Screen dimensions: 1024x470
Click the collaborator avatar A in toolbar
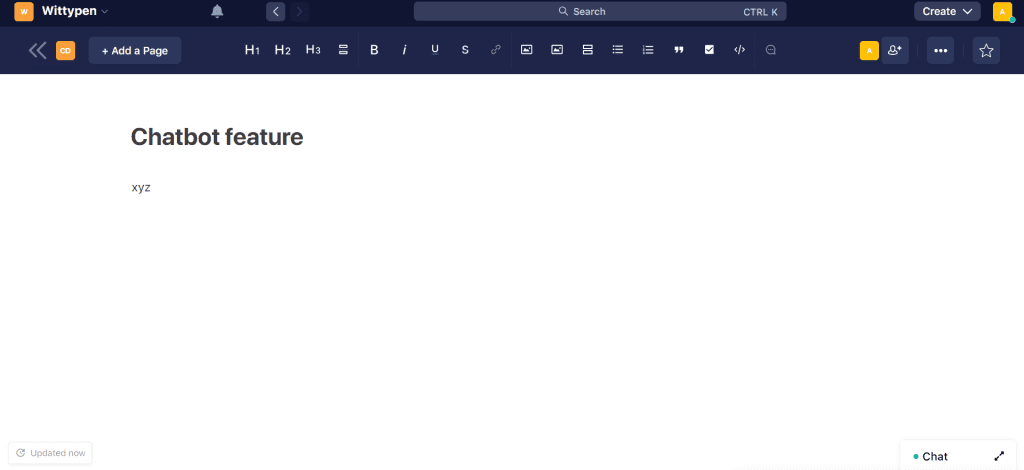pos(869,51)
